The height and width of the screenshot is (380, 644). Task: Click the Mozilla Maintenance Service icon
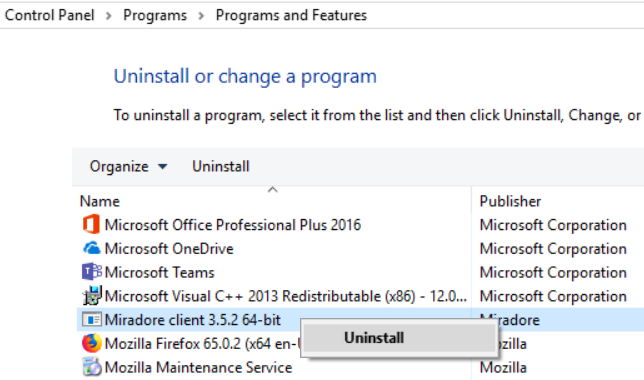(x=92, y=367)
